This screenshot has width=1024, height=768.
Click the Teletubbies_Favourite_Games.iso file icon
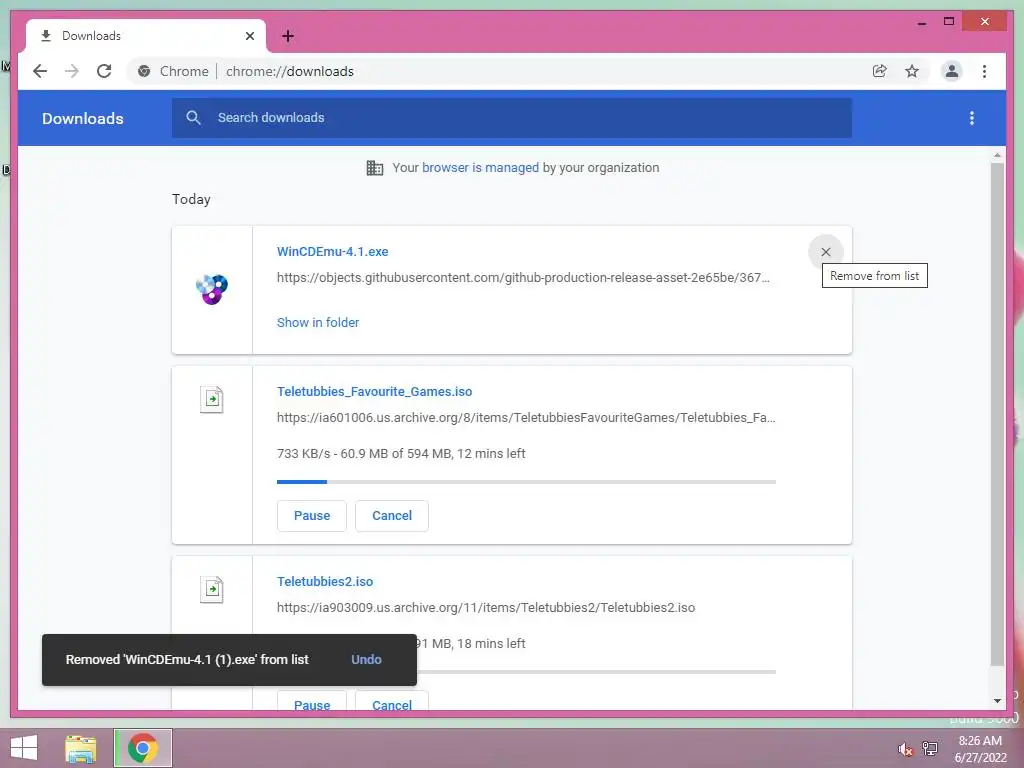tap(212, 399)
